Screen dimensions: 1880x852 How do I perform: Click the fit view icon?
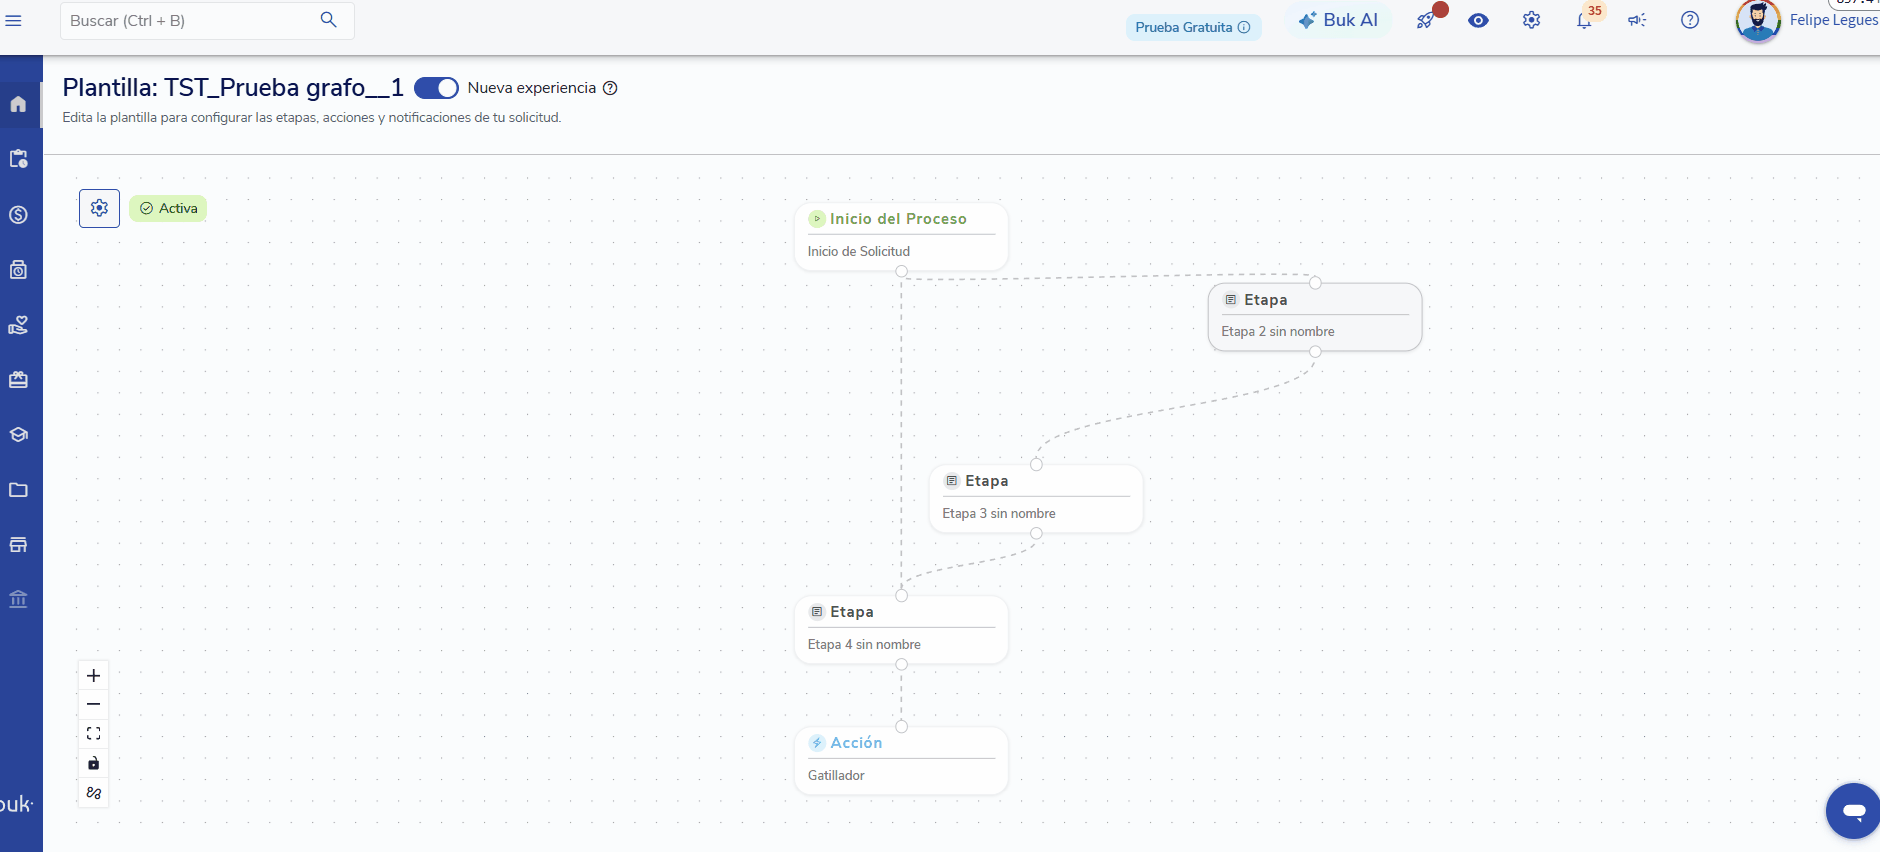click(93, 734)
